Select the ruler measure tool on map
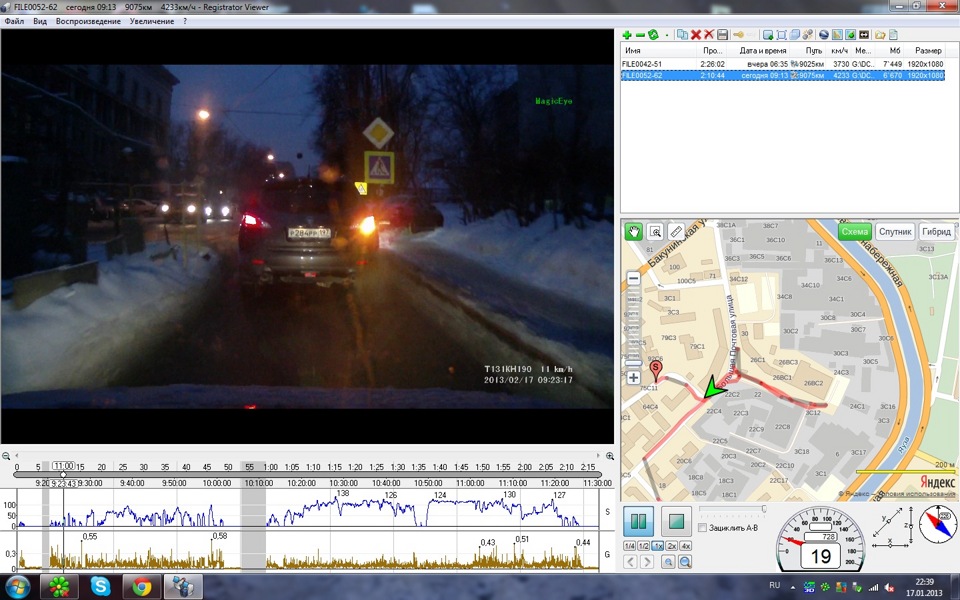Viewport: 960px width, 600px height. (x=676, y=232)
